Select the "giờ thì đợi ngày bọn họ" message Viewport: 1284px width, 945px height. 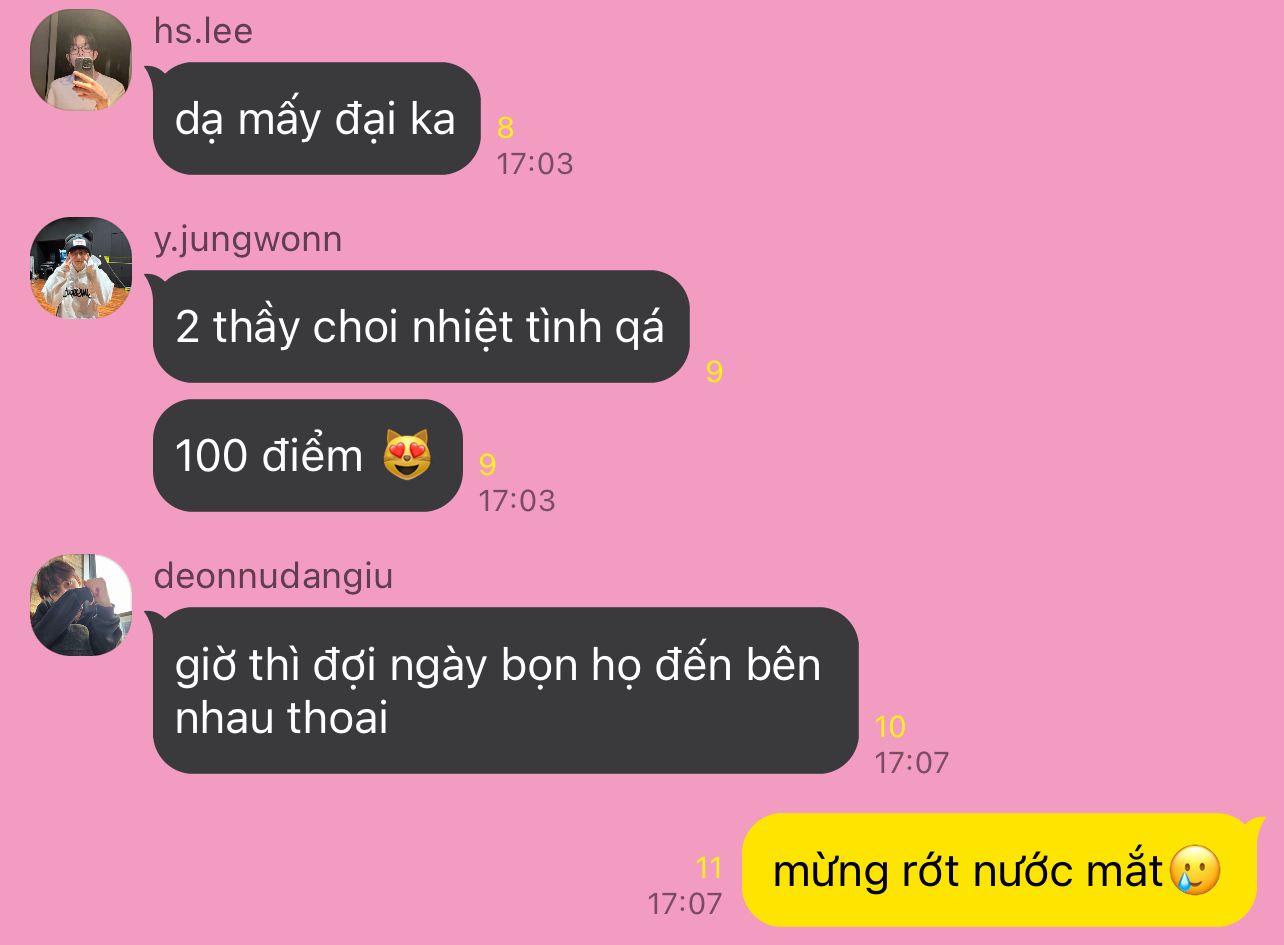point(505,690)
